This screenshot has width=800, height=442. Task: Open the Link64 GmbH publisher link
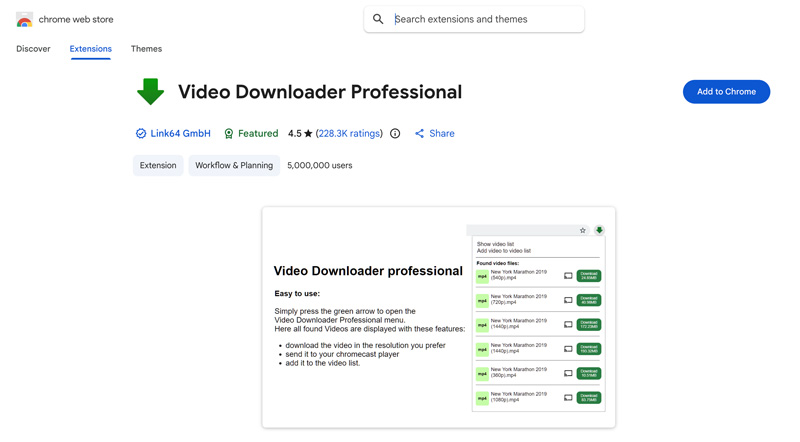pos(180,134)
